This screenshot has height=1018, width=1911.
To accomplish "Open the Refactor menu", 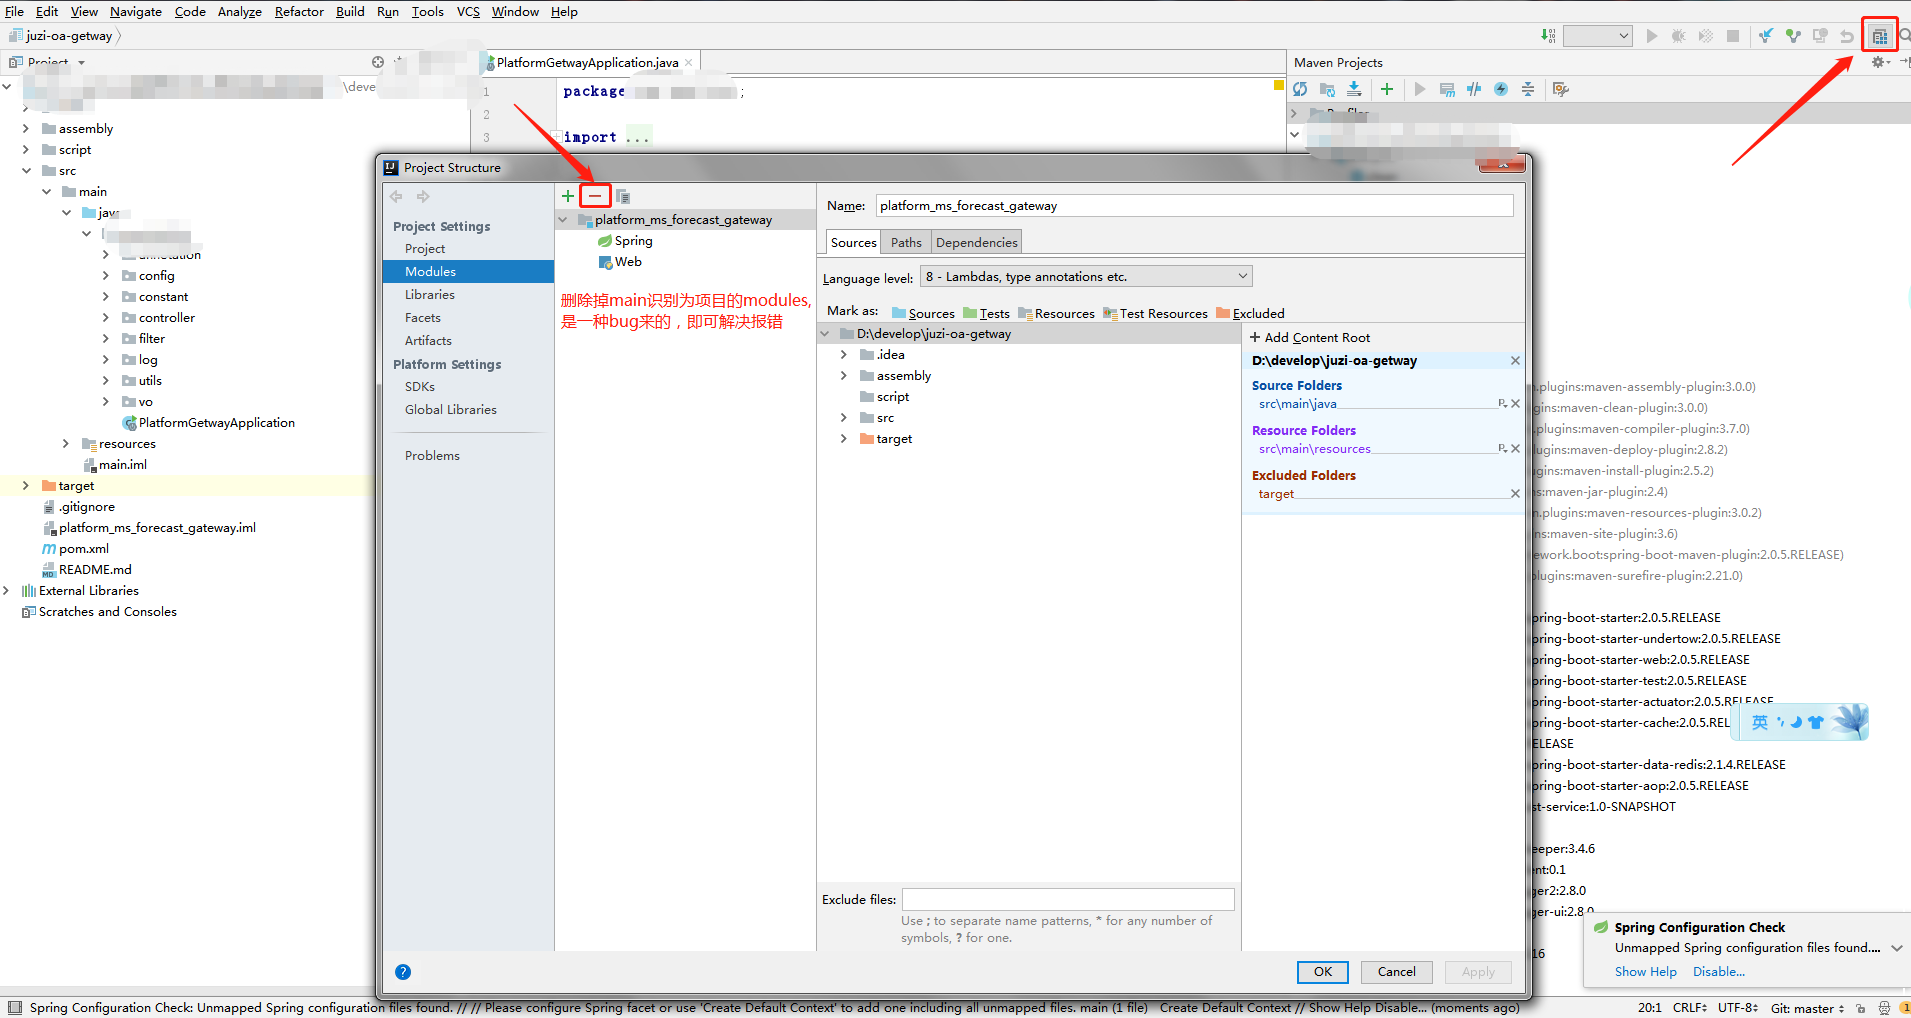I will click(299, 12).
